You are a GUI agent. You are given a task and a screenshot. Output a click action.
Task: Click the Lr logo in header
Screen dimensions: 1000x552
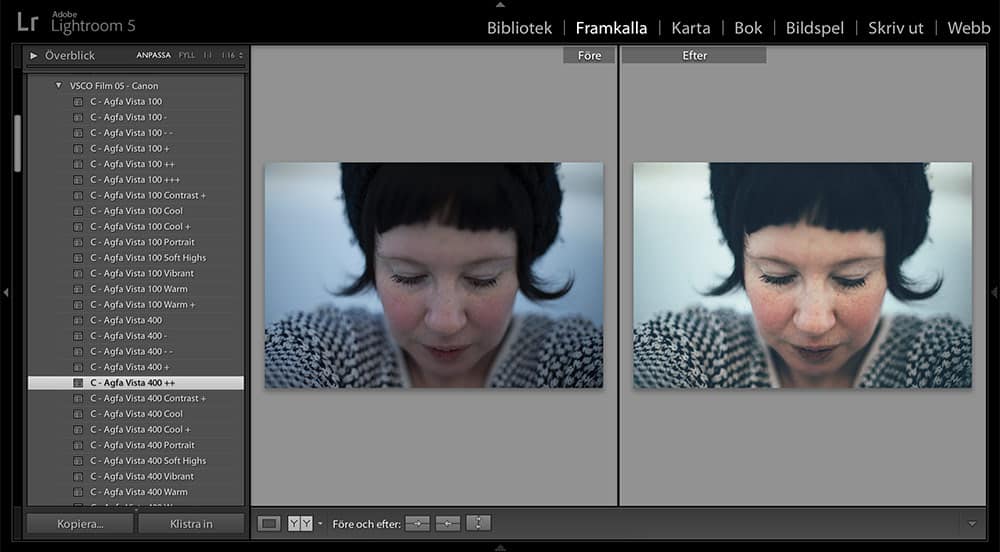[28, 23]
